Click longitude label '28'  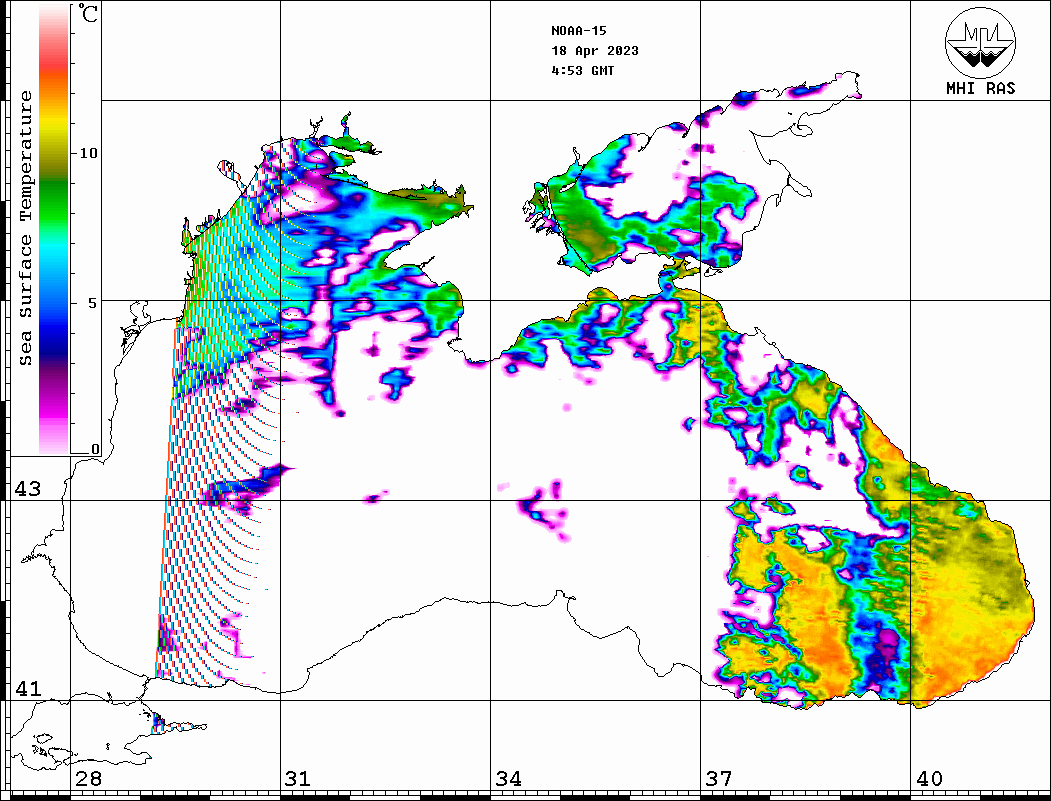[x=88, y=779]
